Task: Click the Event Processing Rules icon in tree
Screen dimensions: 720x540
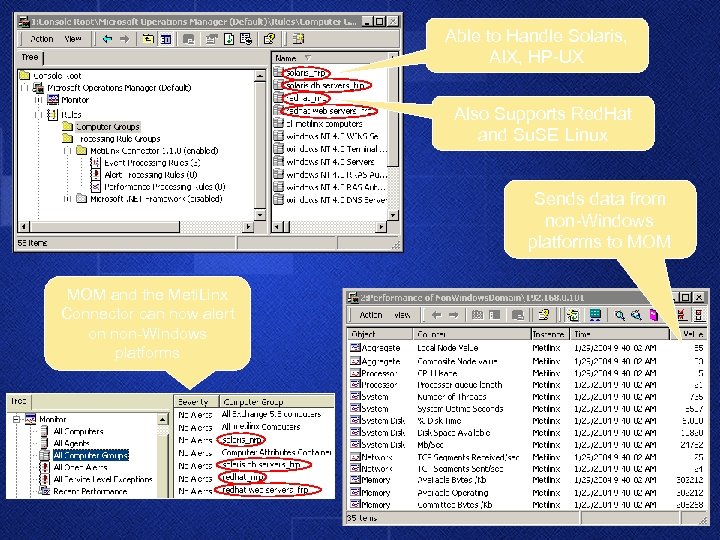Action: (x=95, y=163)
